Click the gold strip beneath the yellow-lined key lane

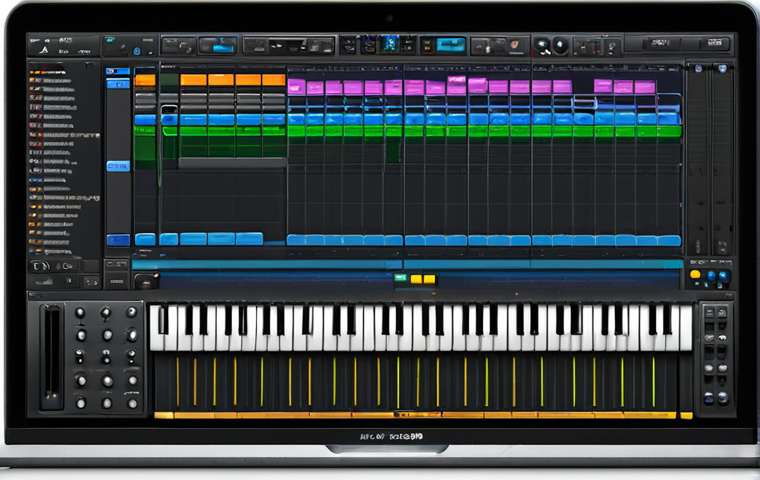[x=414, y=415]
